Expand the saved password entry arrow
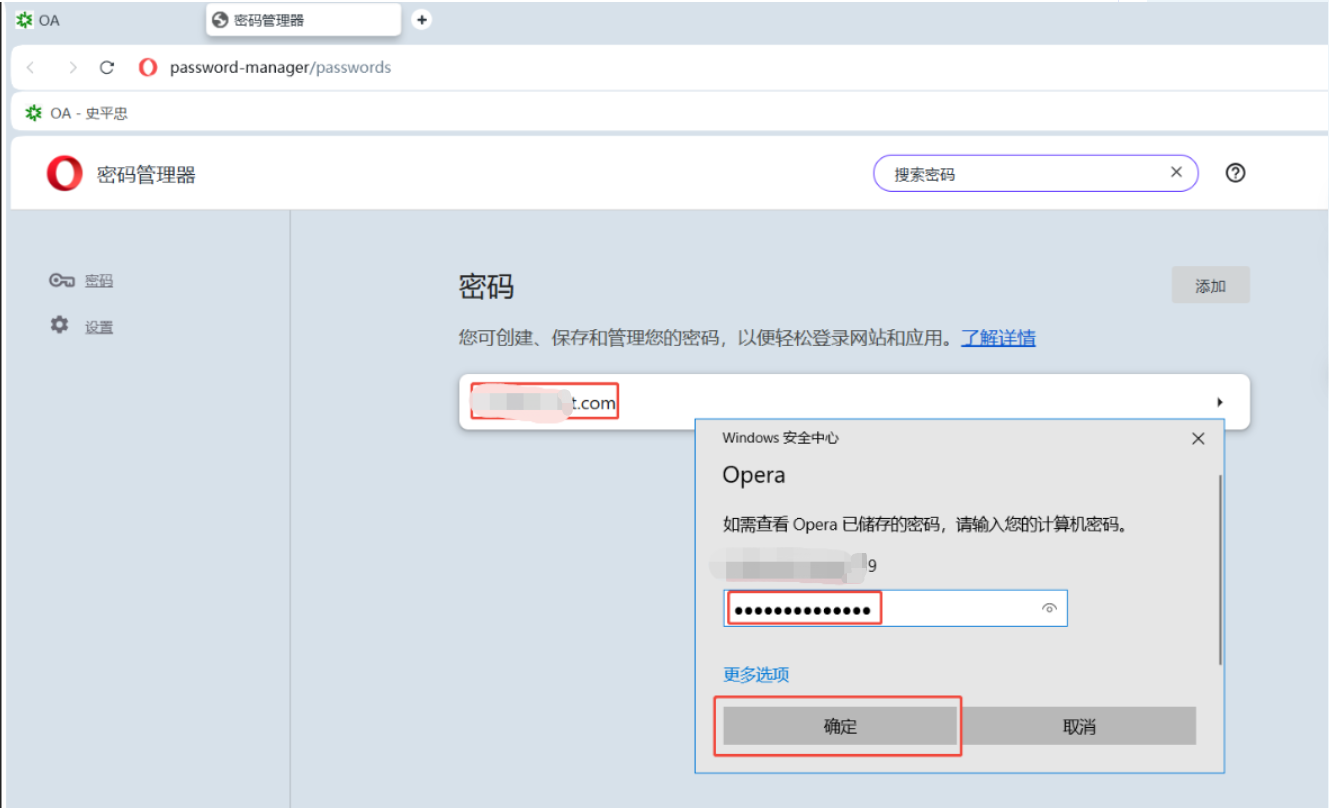This screenshot has height=808, width=1329. (x=1220, y=402)
